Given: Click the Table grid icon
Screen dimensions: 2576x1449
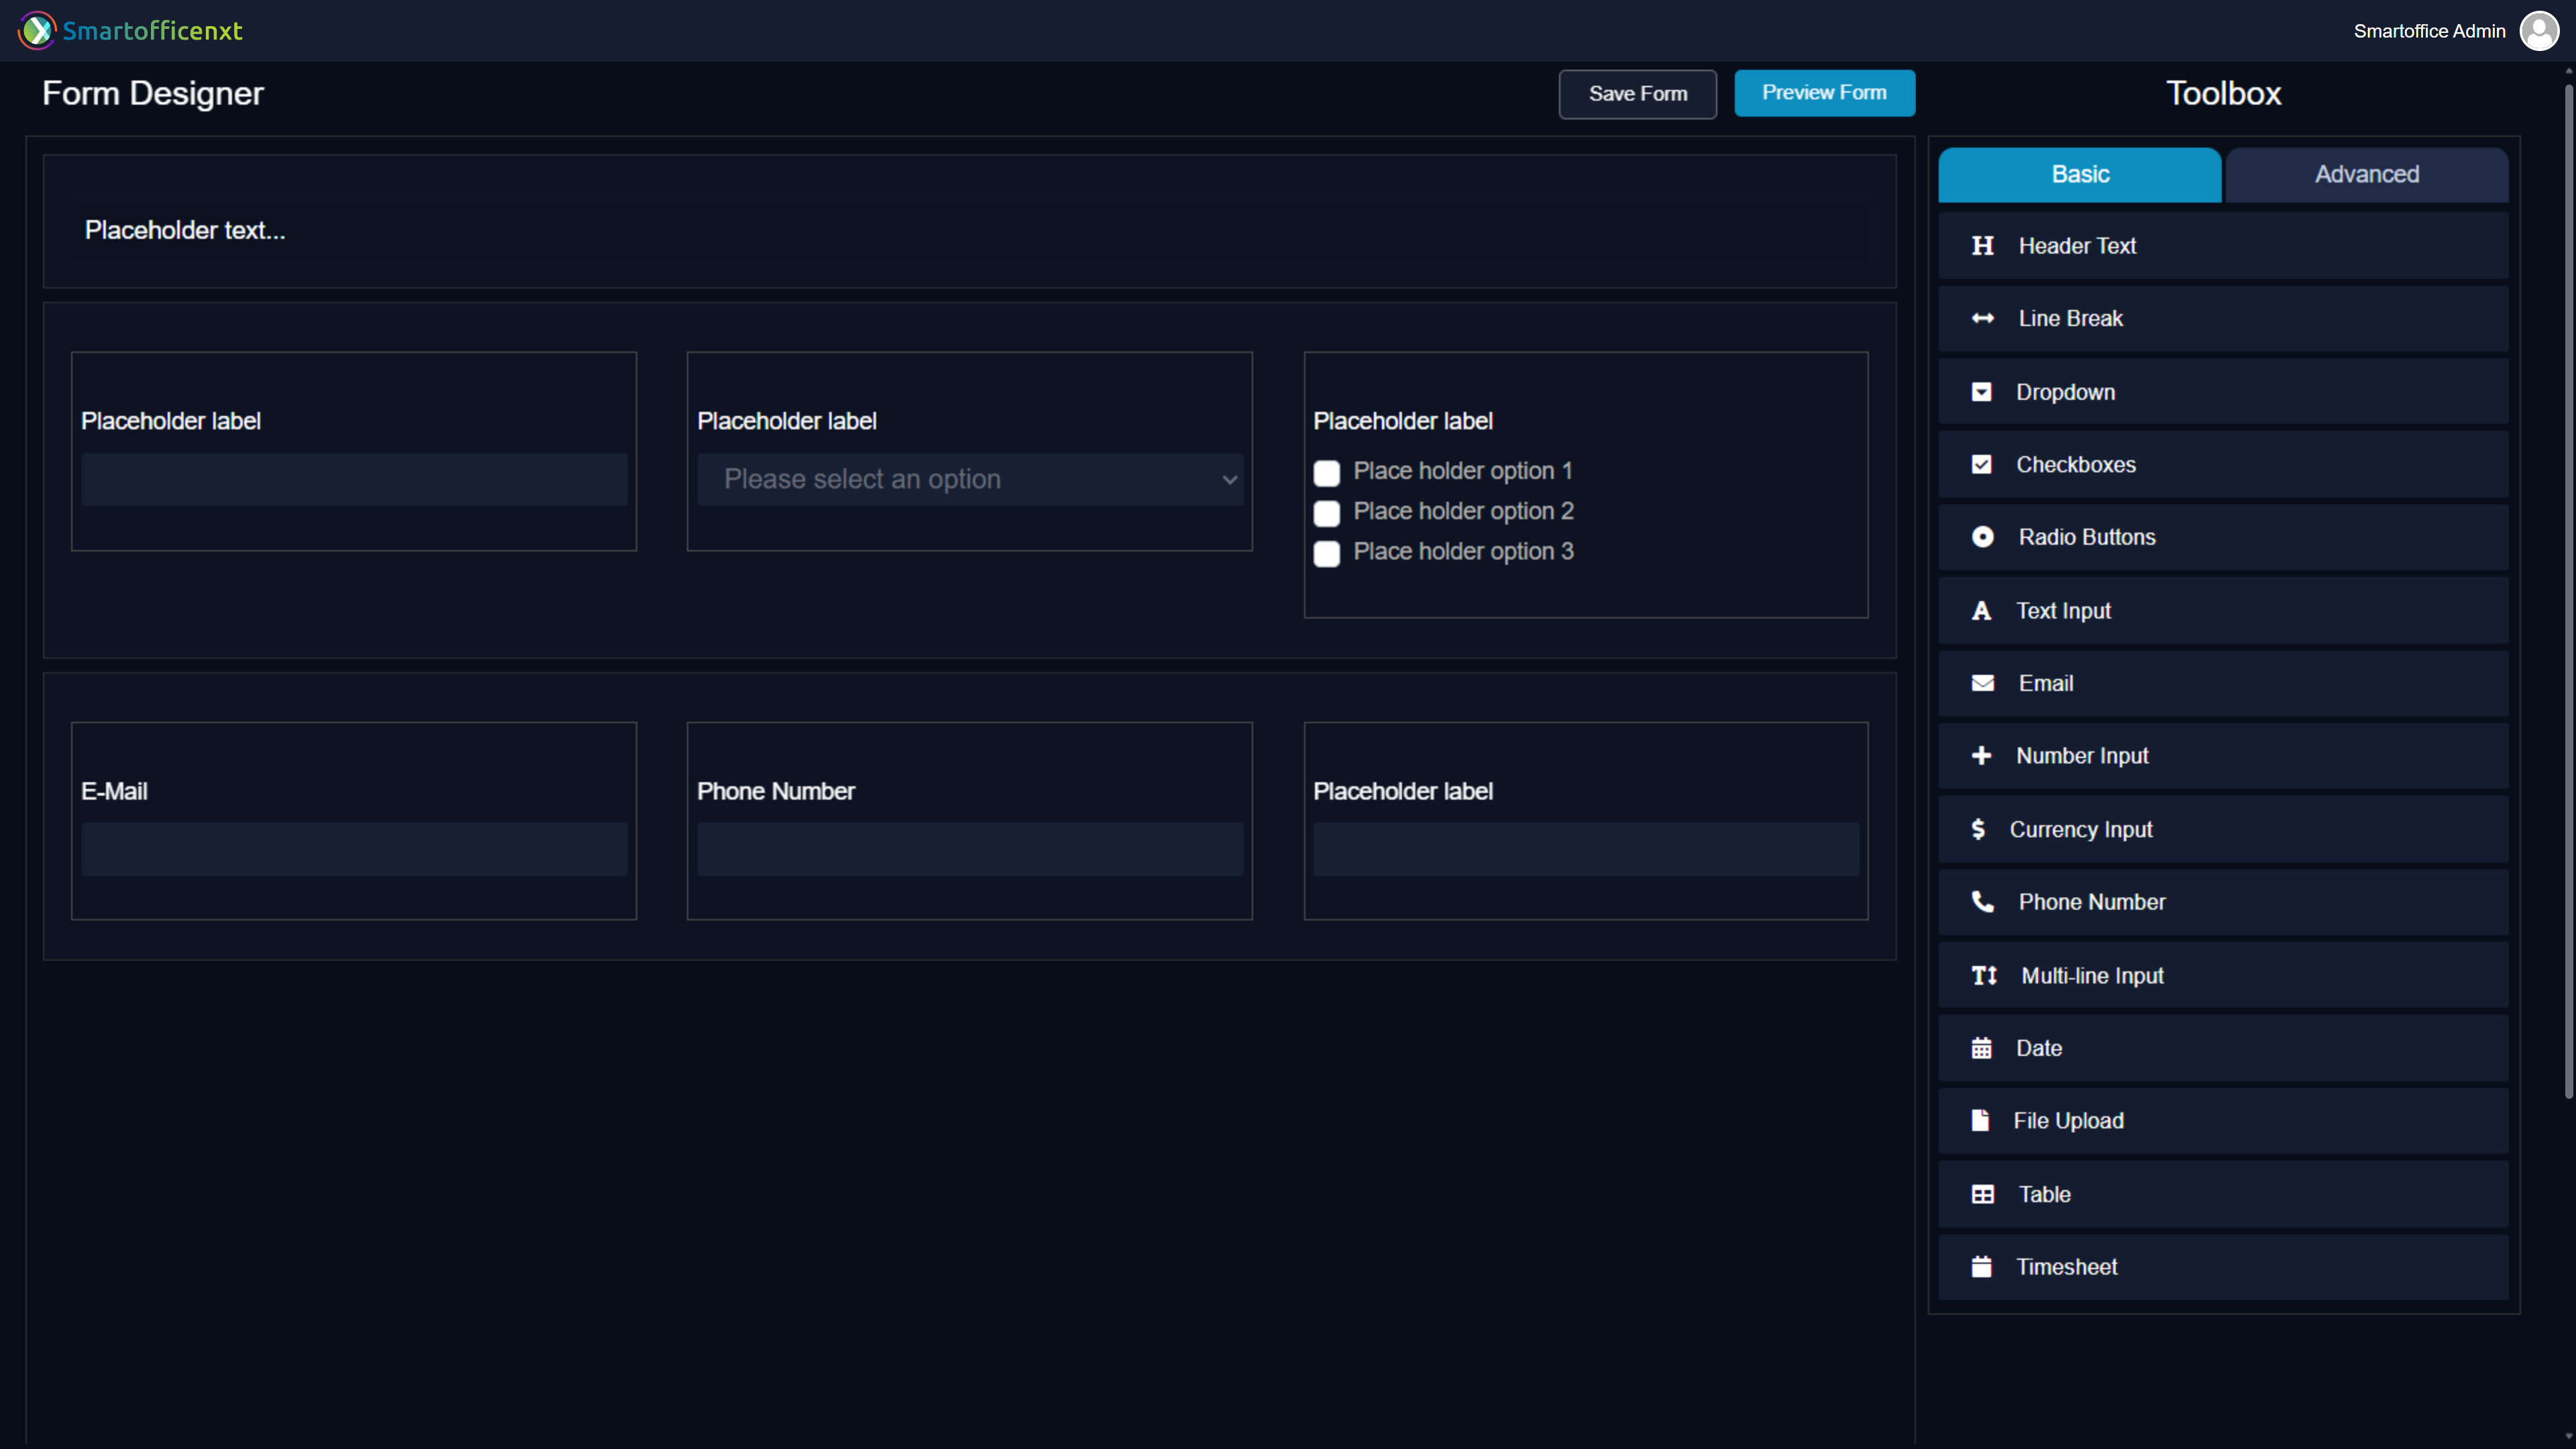Looking at the screenshot, I should 1982,1195.
